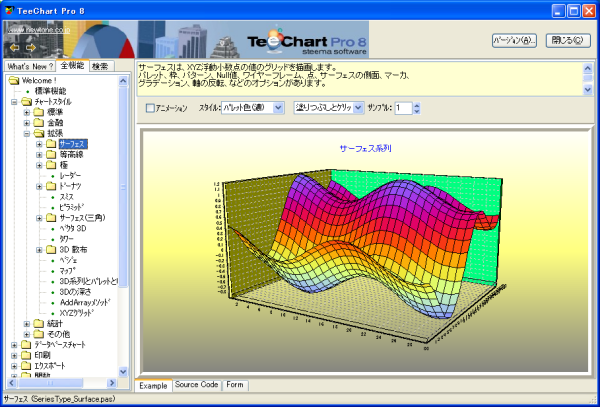Click the 標準 folder icon
This screenshot has height=407, width=600.
click(39, 112)
